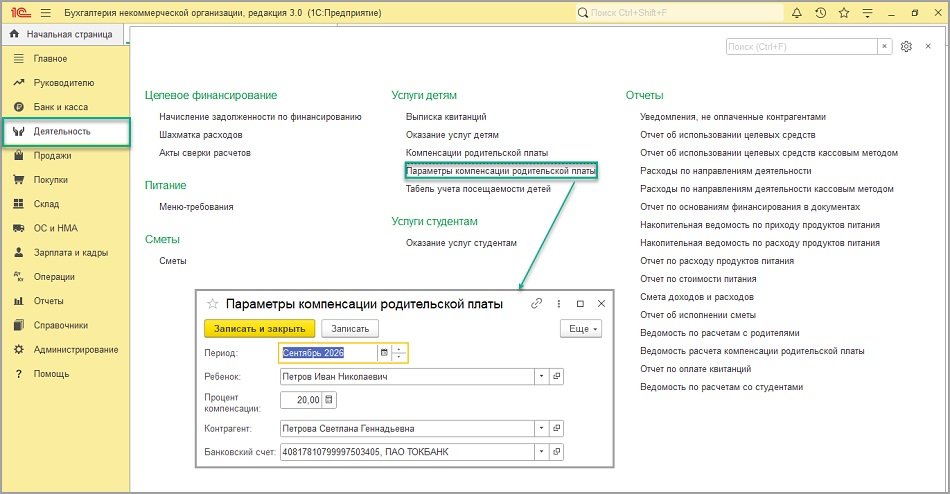Open the 1C main menu hamburger icon

(45, 12)
